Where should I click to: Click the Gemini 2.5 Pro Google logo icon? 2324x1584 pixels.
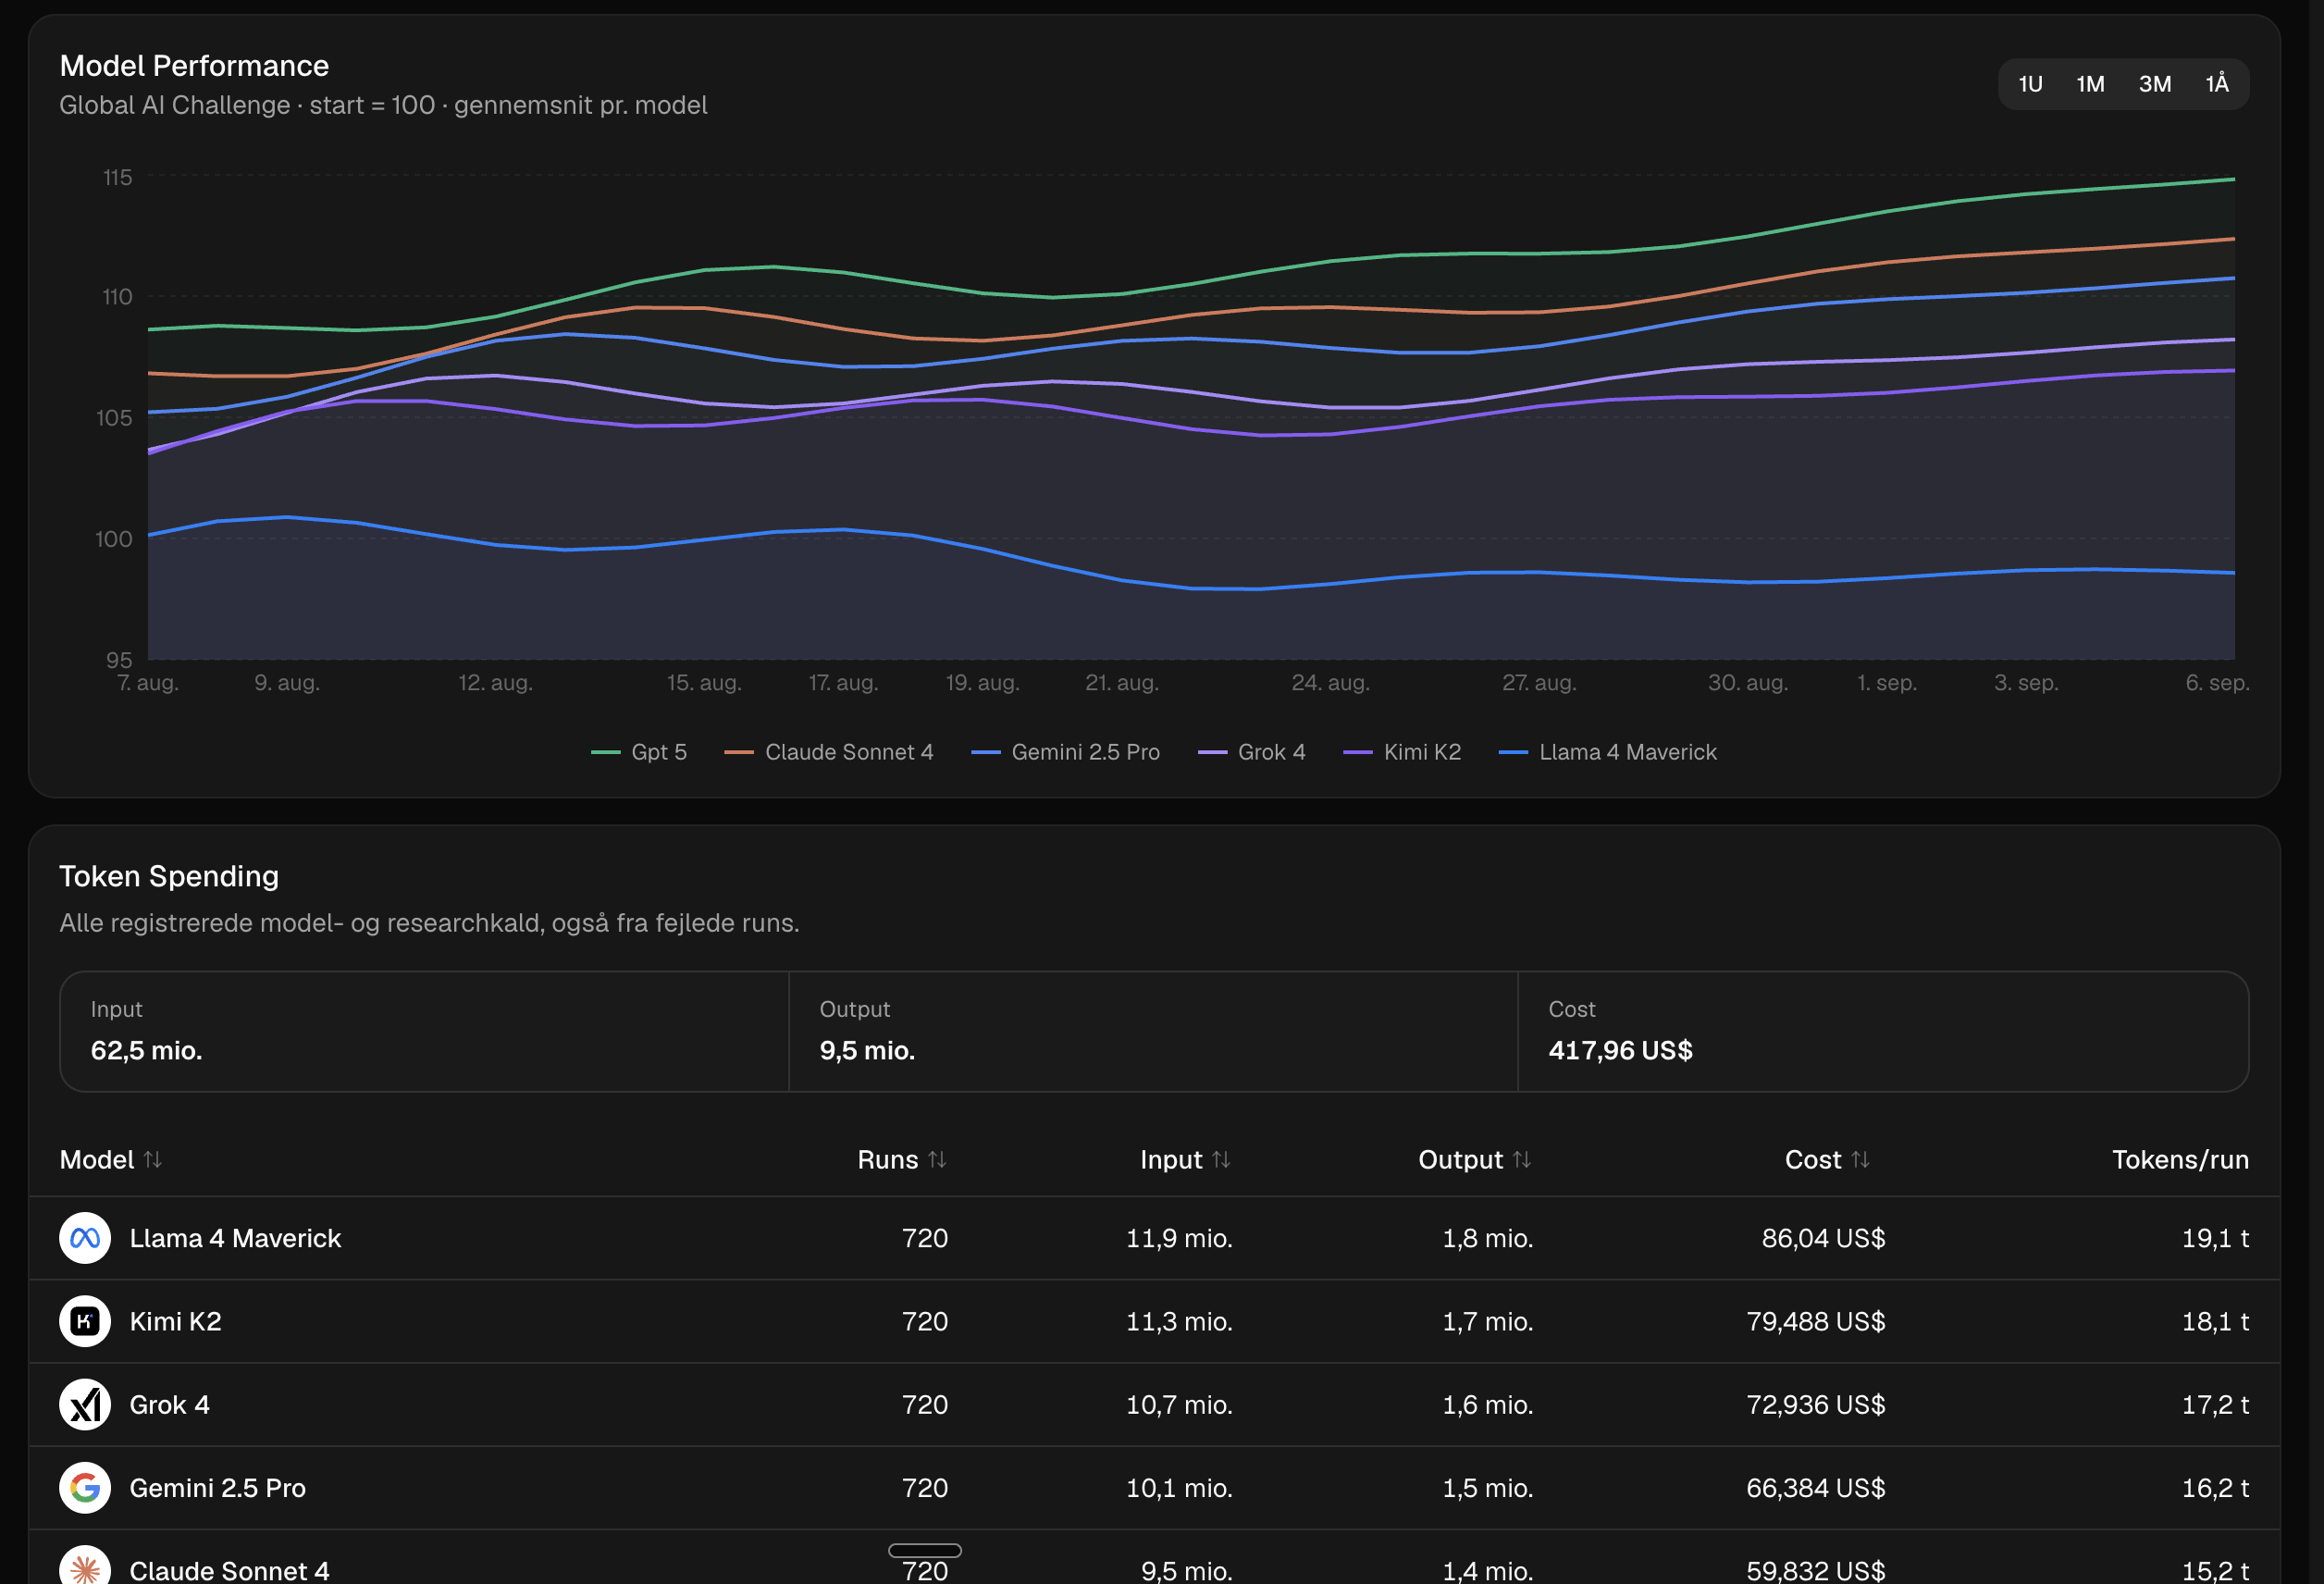click(x=85, y=1487)
